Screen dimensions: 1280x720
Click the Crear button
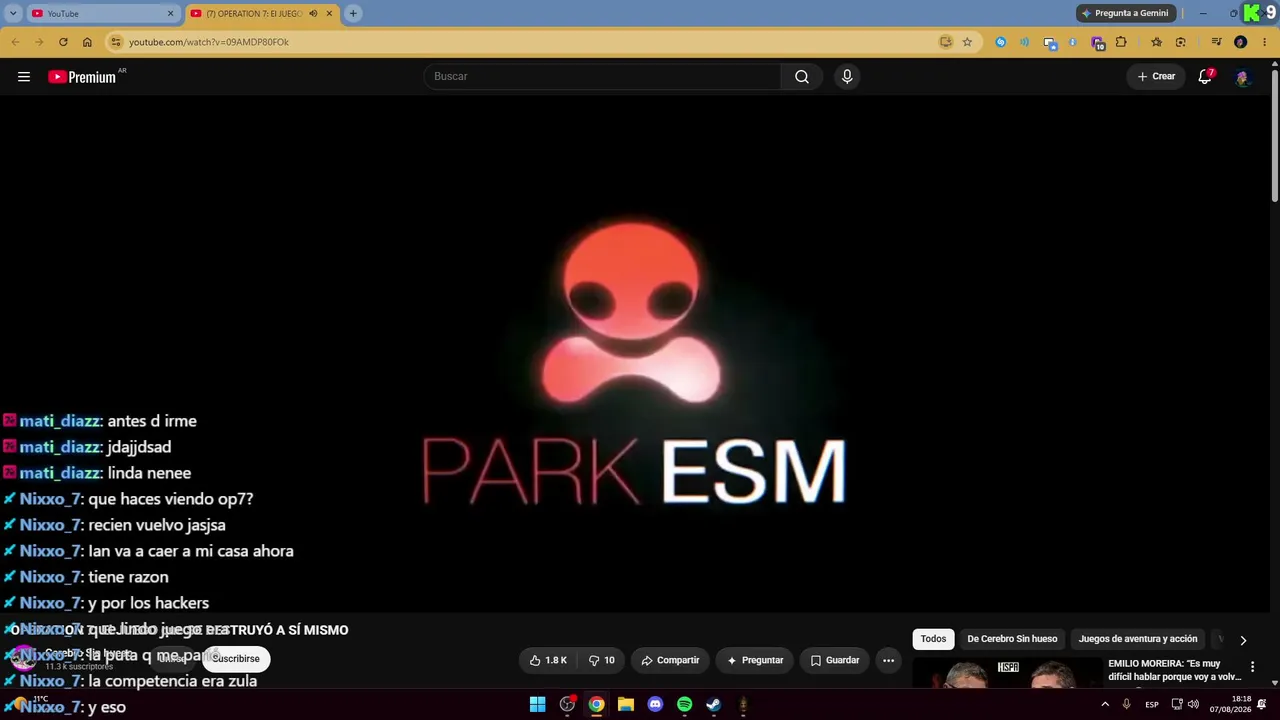1156,77
